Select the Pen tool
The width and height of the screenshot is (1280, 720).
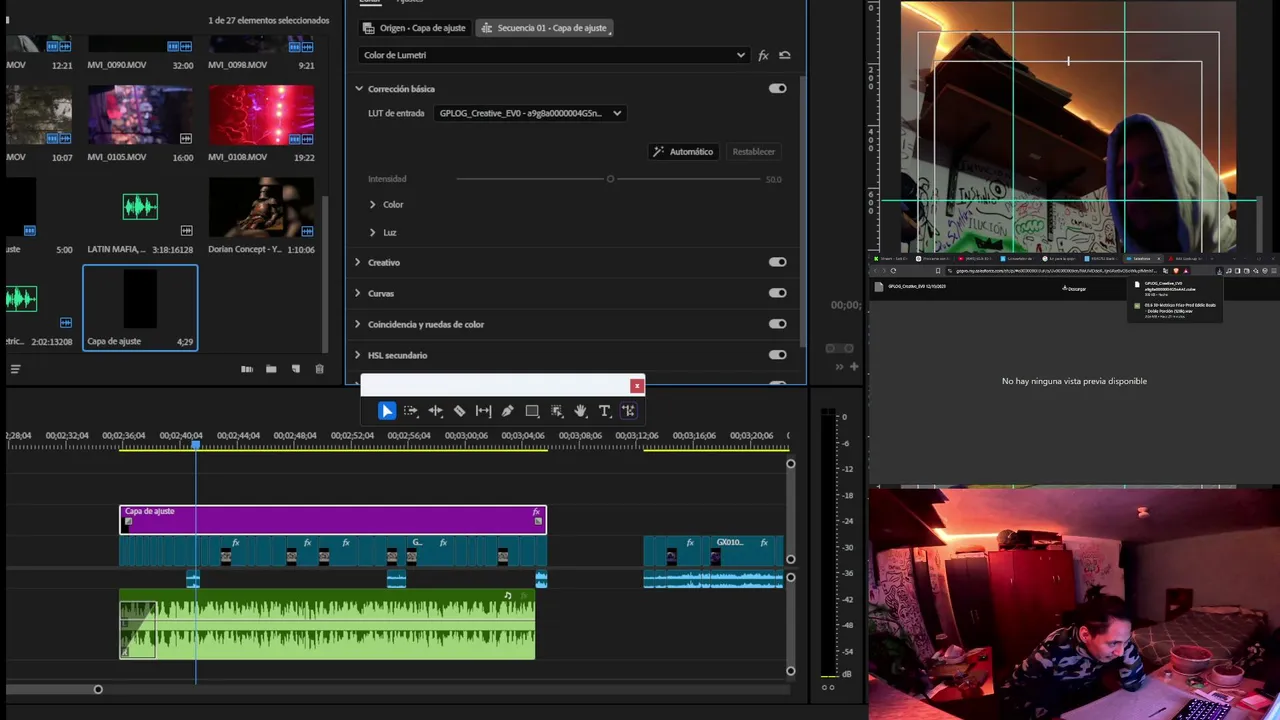tap(508, 411)
